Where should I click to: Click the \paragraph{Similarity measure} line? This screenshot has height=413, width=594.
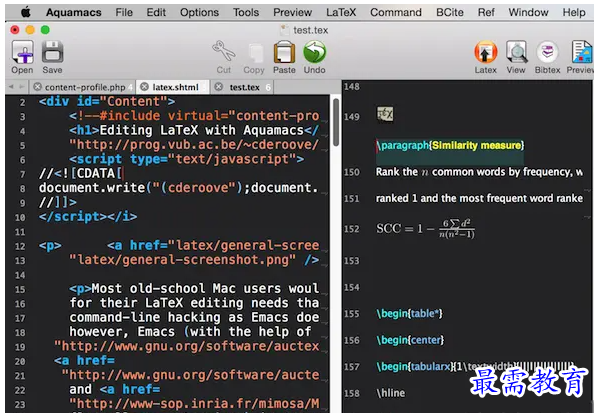click(450, 145)
